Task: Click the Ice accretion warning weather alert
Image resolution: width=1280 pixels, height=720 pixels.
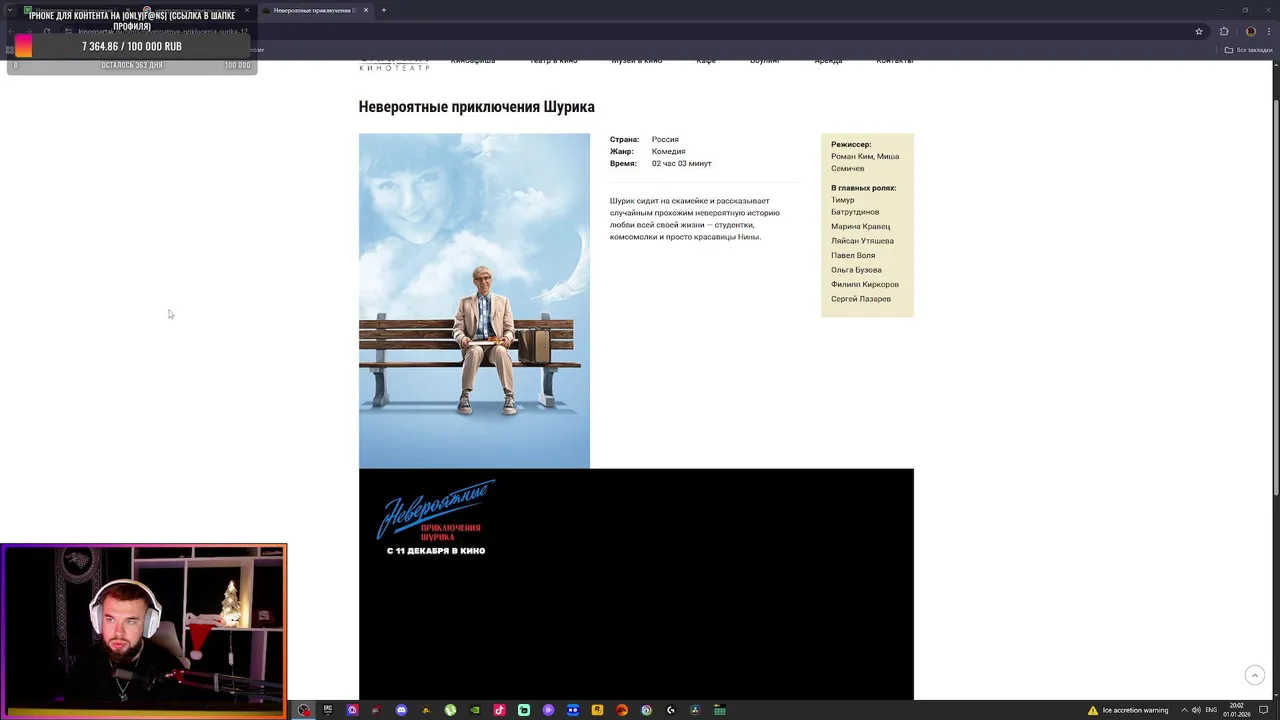Action: [1127, 710]
